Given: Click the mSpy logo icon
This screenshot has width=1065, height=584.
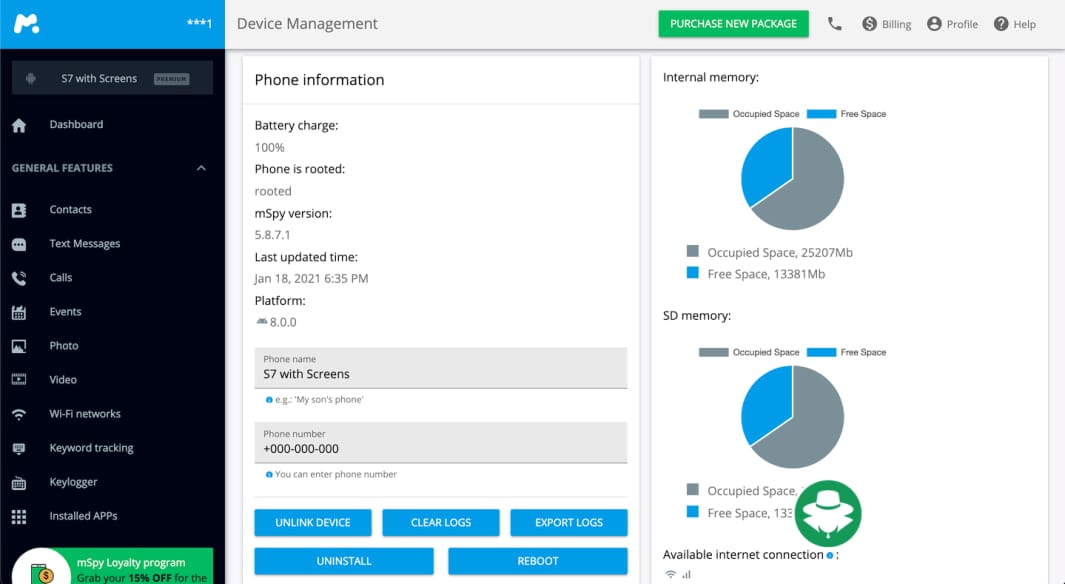Looking at the screenshot, I should click(x=26, y=23).
